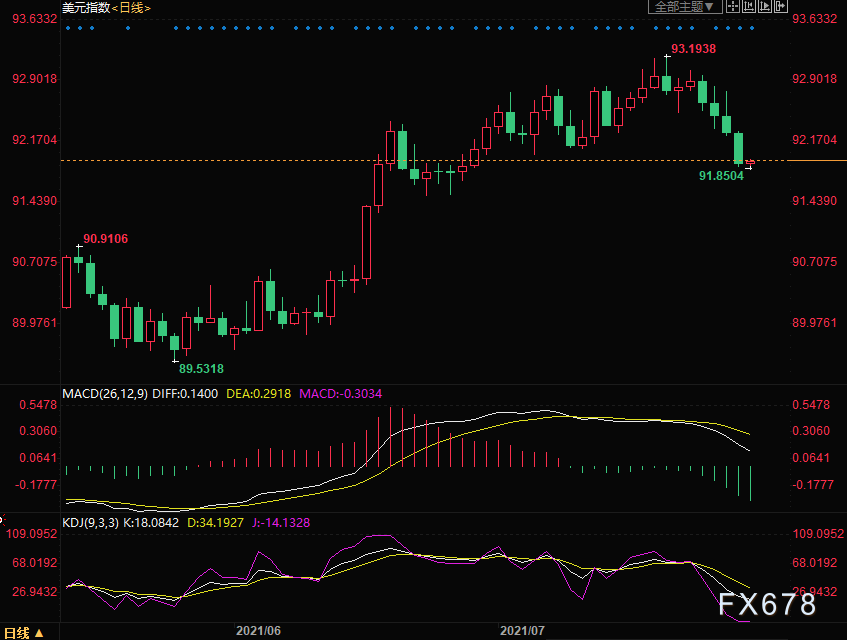Select the MACD(26,12,9) indicator label
Screen dimensions: 847x640
click(x=105, y=394)
